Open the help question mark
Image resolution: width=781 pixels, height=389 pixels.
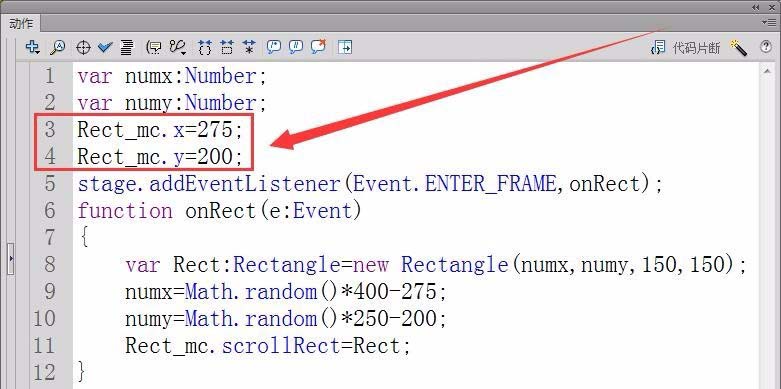[x=766, y=47]
